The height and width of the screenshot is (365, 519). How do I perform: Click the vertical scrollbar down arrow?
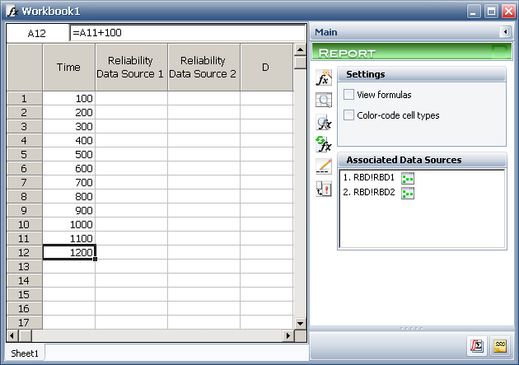point(300,323)
